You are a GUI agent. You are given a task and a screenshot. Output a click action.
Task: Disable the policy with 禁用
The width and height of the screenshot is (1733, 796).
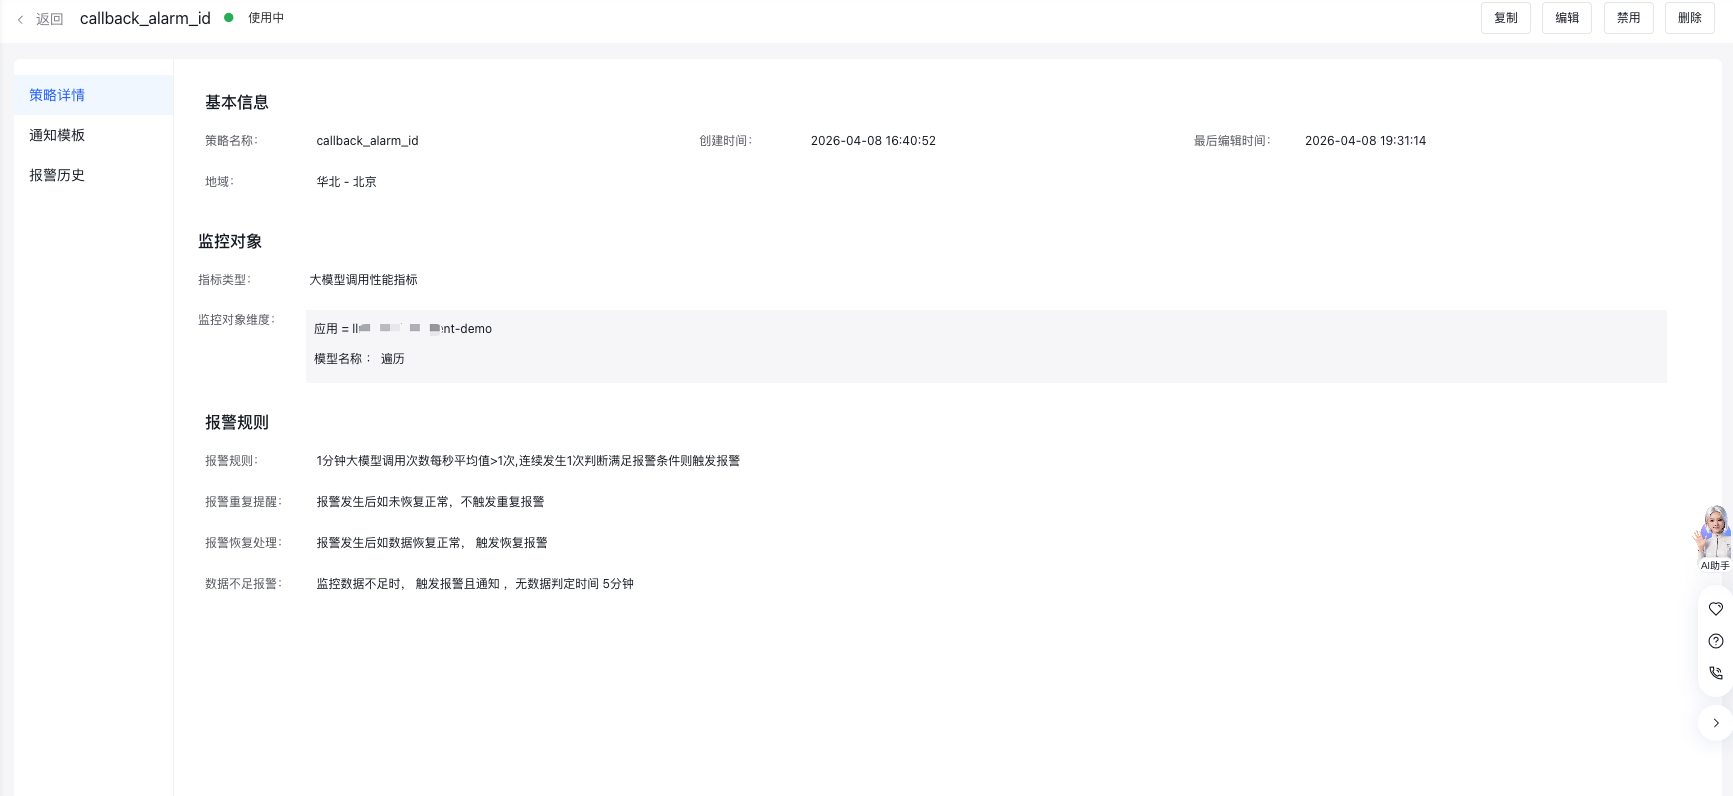click(x=1628, y=18)
